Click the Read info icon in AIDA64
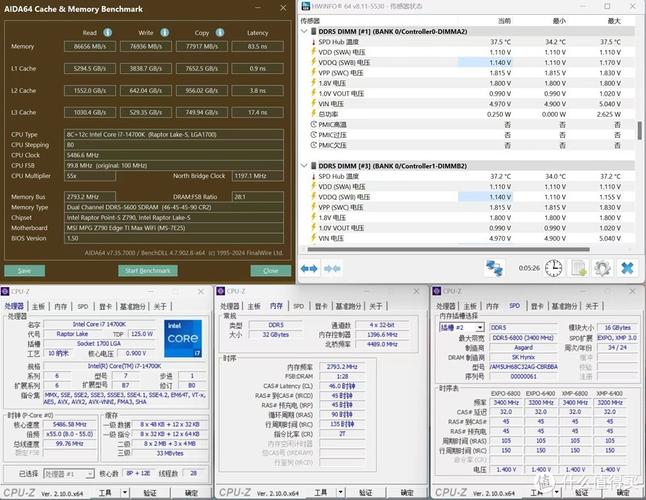Viewport: 646px width, 500px height. (109, 32)
